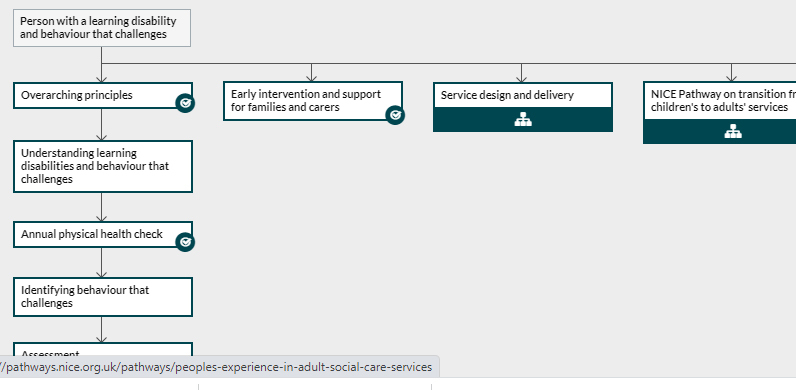Click the arrowhead pointing into NICE Pathway on transition
Viewport: 796px width, 390px height.
(x=732, y=77)
